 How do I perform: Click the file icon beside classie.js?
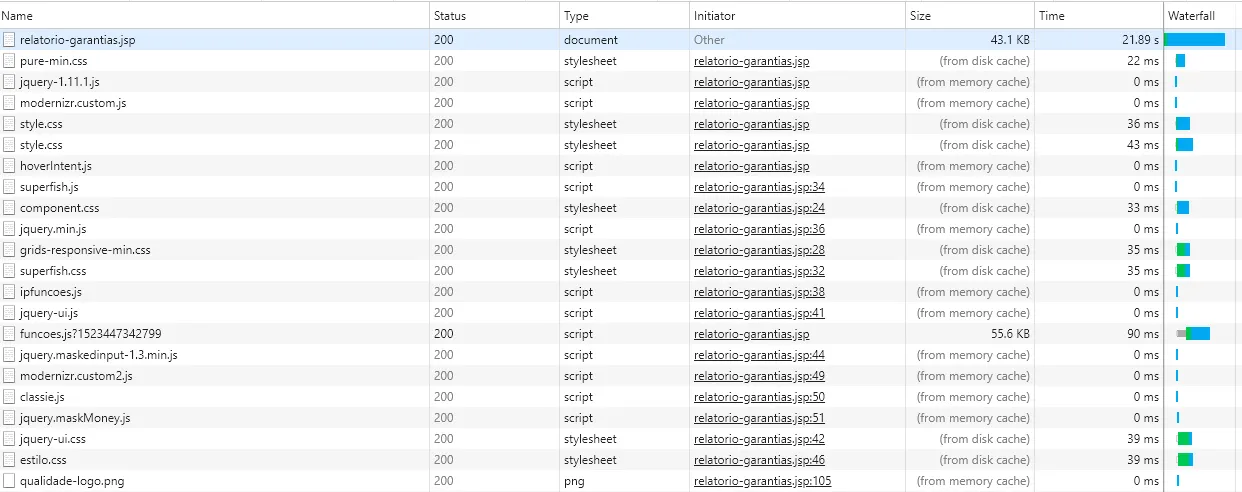9,397
